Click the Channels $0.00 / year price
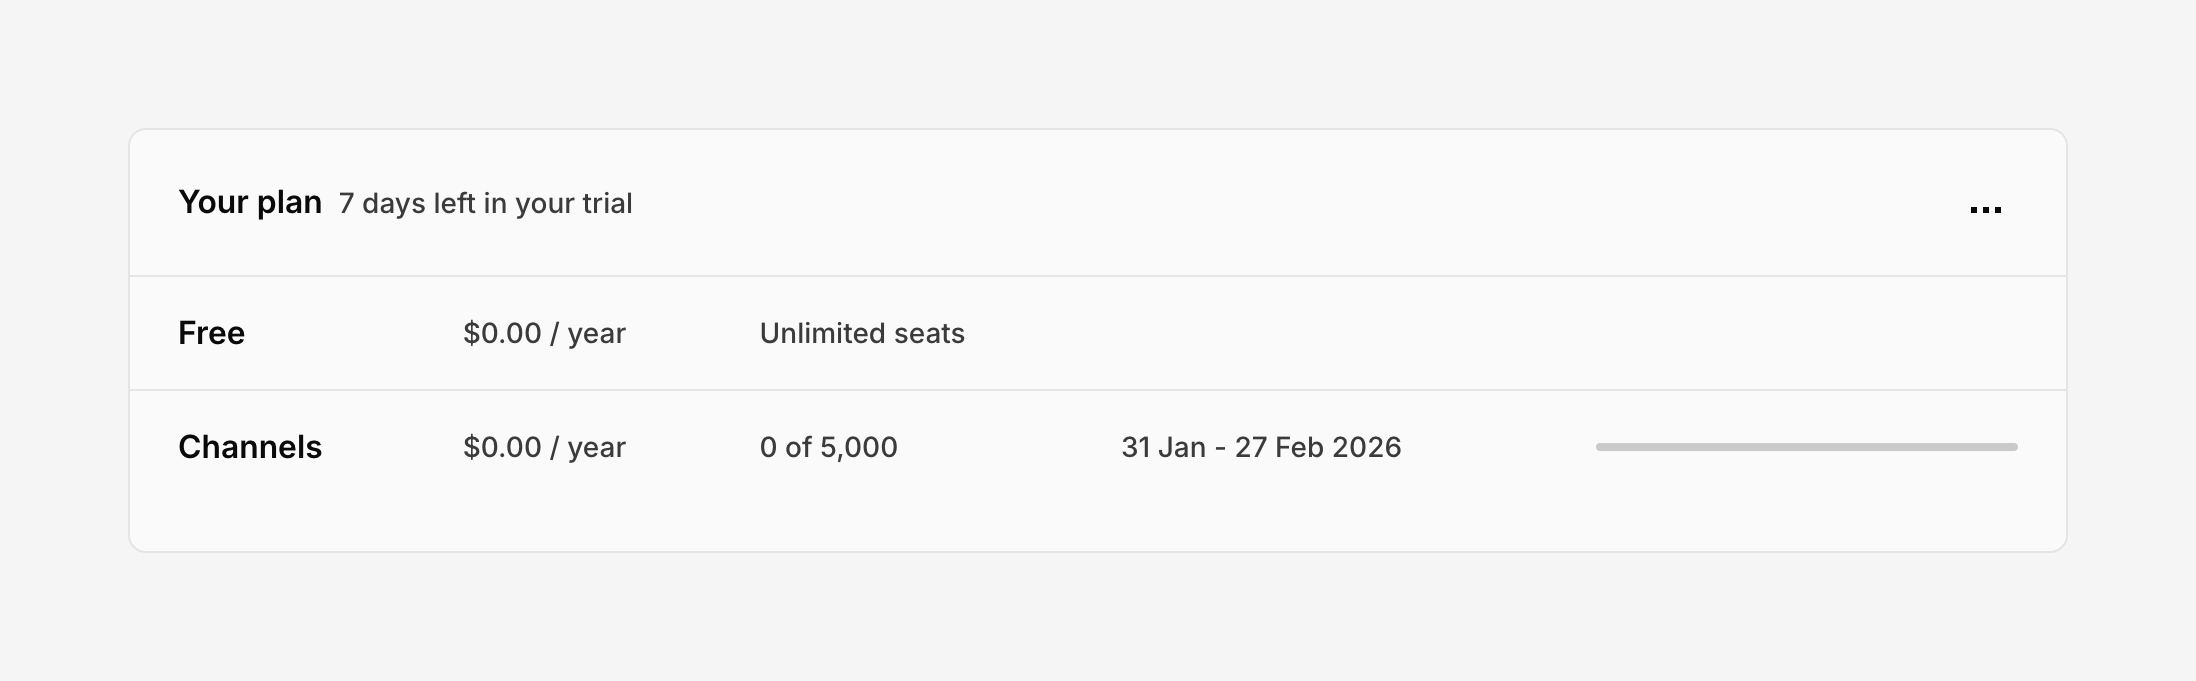Screen dimensions: 2196x681 point(544,447)
